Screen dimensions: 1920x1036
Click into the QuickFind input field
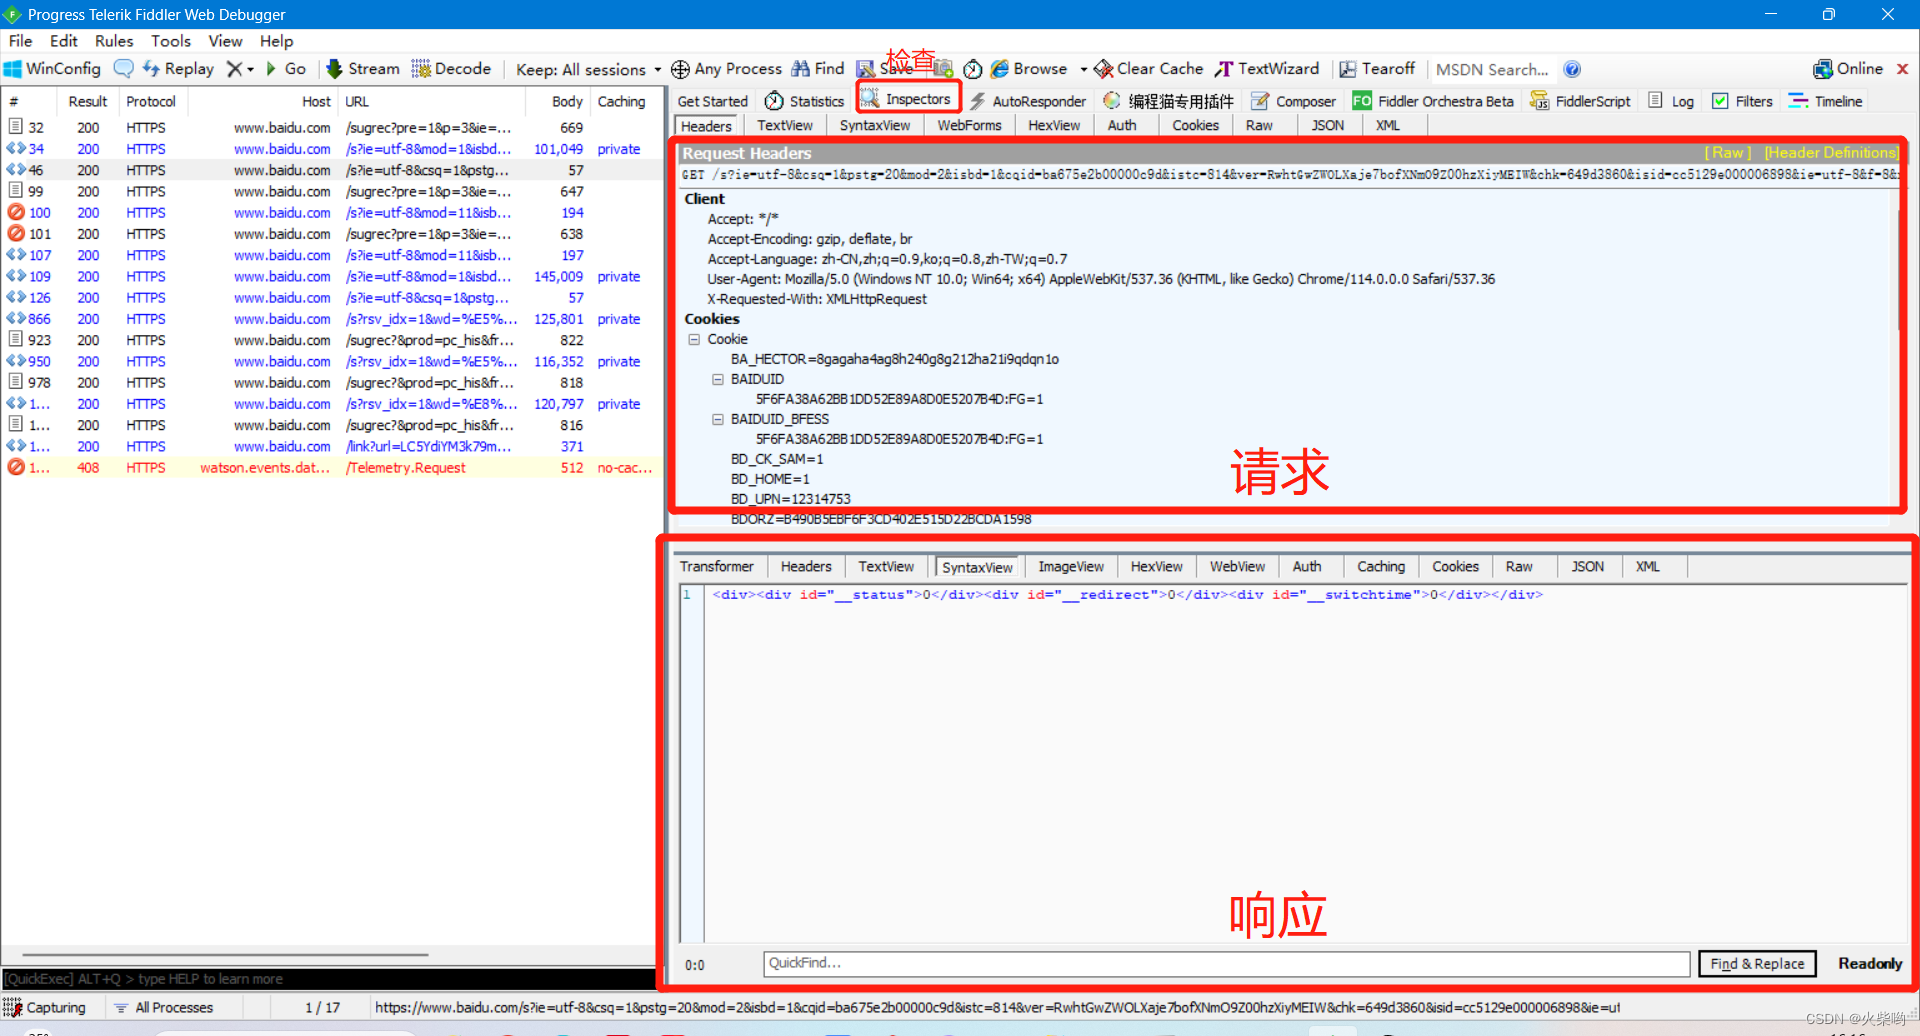click(1226, 963)
